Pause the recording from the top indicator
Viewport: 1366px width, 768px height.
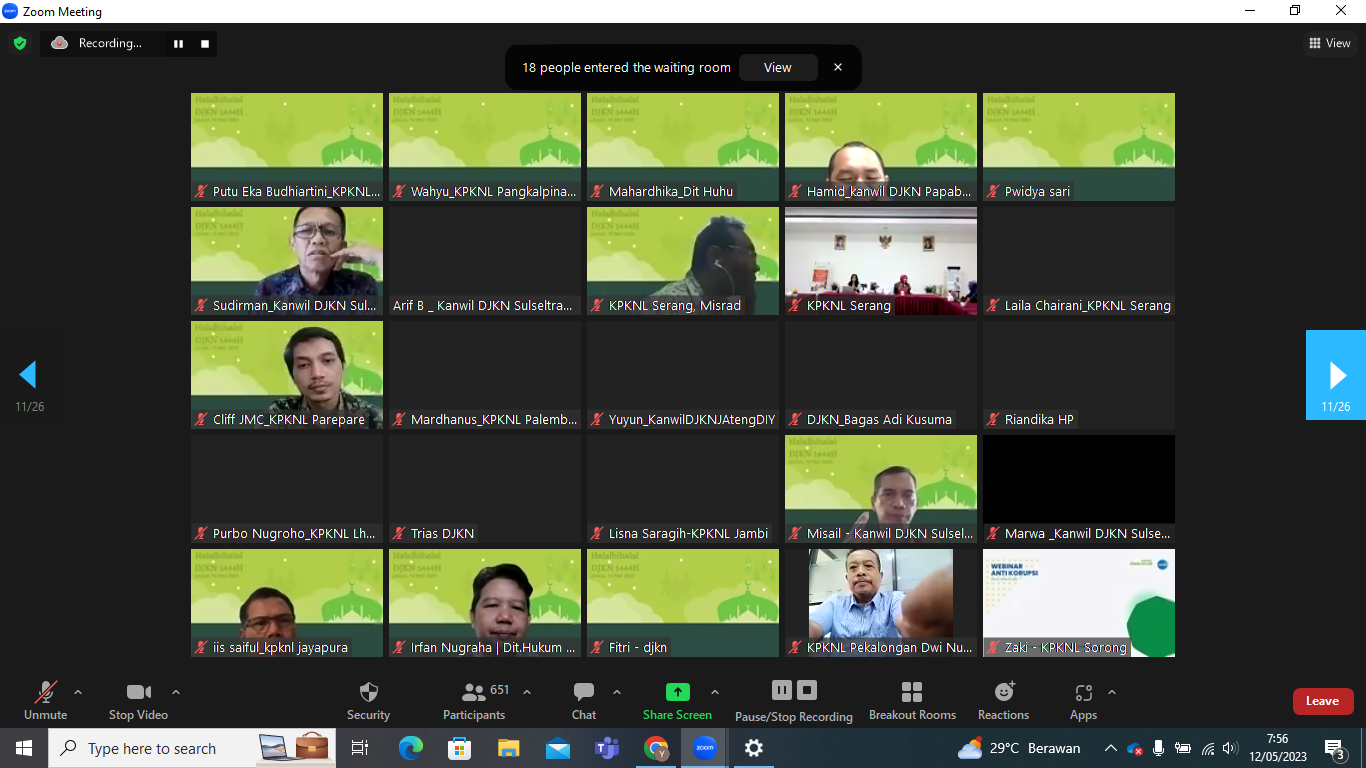(x=179, y=43)
